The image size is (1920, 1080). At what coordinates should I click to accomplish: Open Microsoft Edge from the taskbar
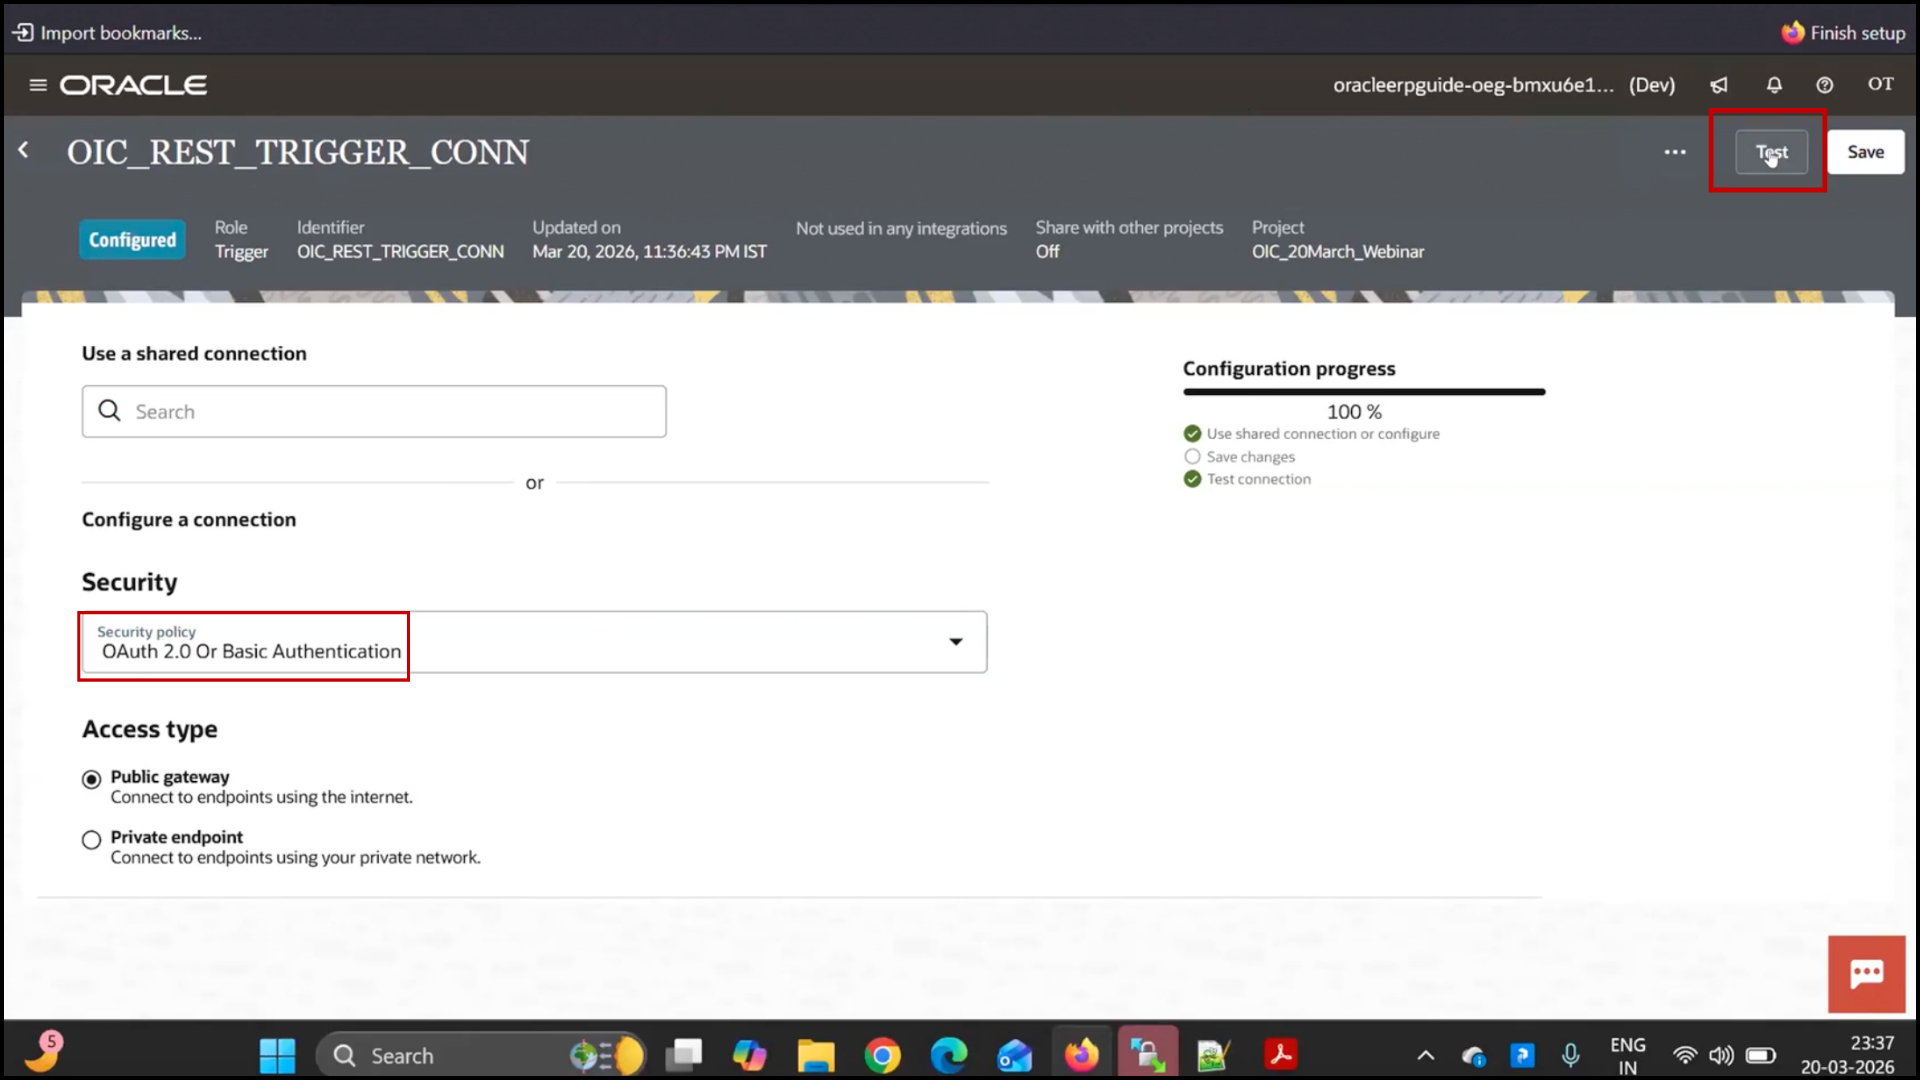pos(948,1055)
